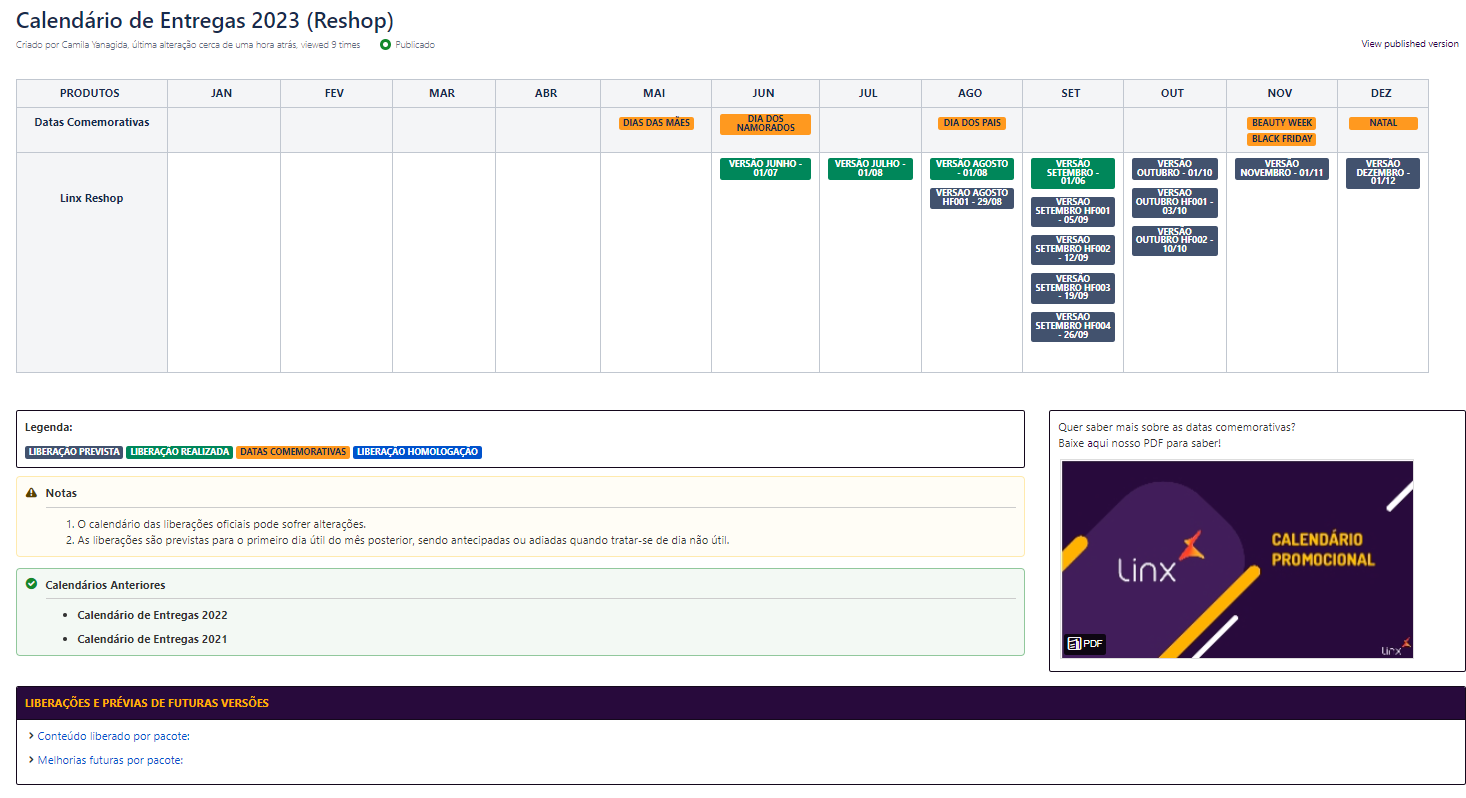This screenshot has width=1466, height=798.
Task: Click the Datas Comemorativas row label
Action: 92,122
